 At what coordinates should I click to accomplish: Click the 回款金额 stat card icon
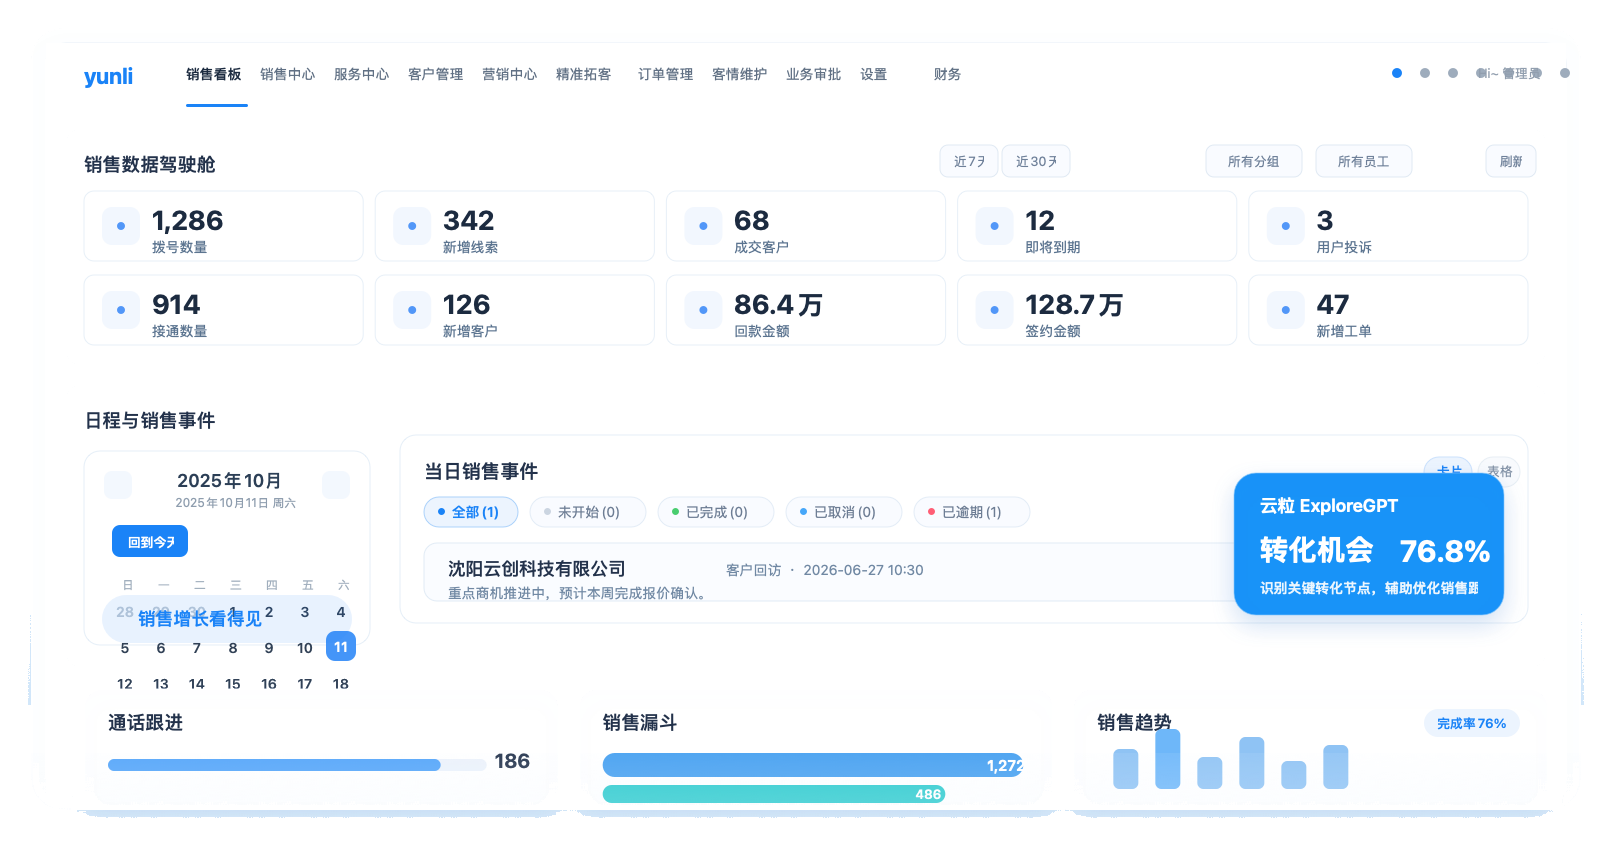click(x=703, y=310)
